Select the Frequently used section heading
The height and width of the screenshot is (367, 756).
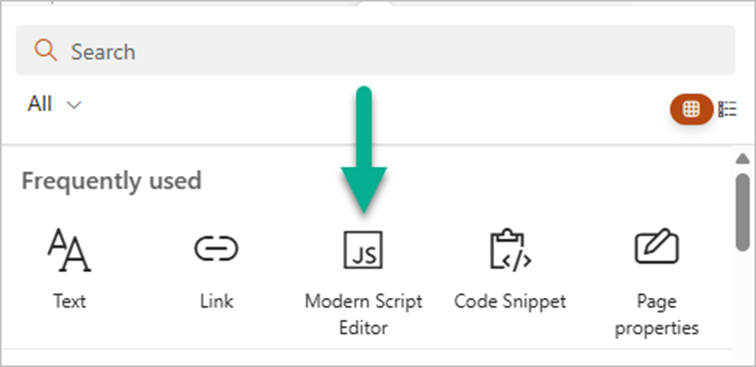[x=111, y=181]
